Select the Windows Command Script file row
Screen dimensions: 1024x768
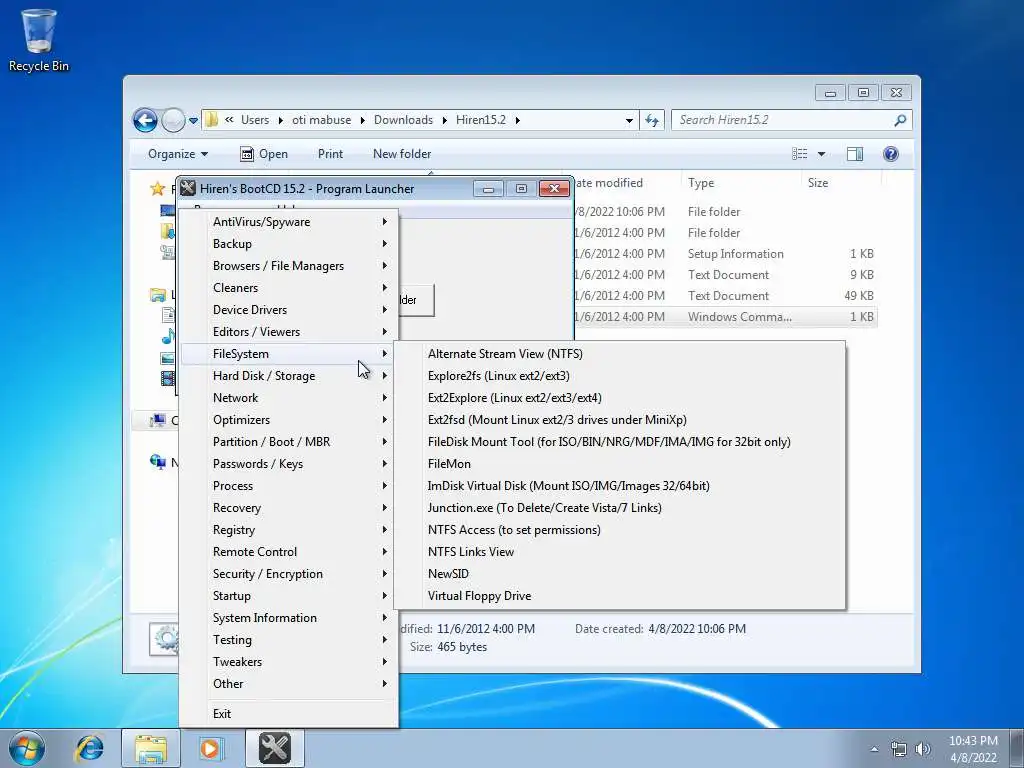coord(725,317)
